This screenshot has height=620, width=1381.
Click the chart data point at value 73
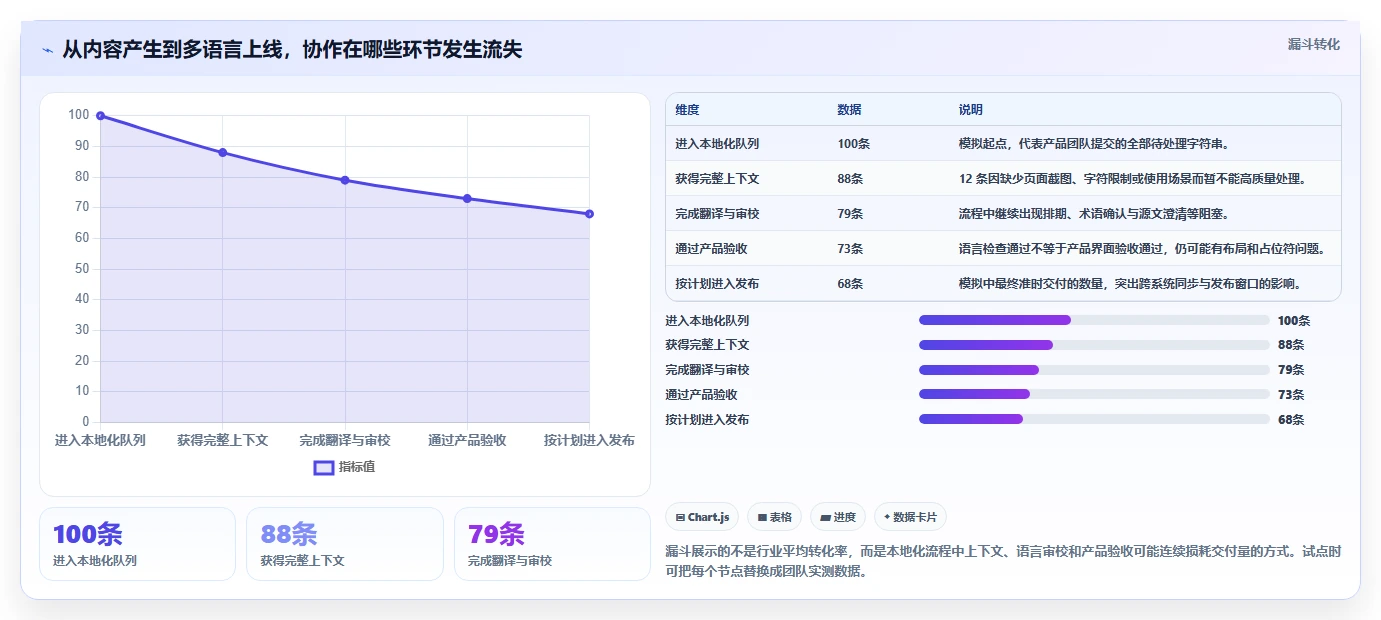(x=467, y=199)
